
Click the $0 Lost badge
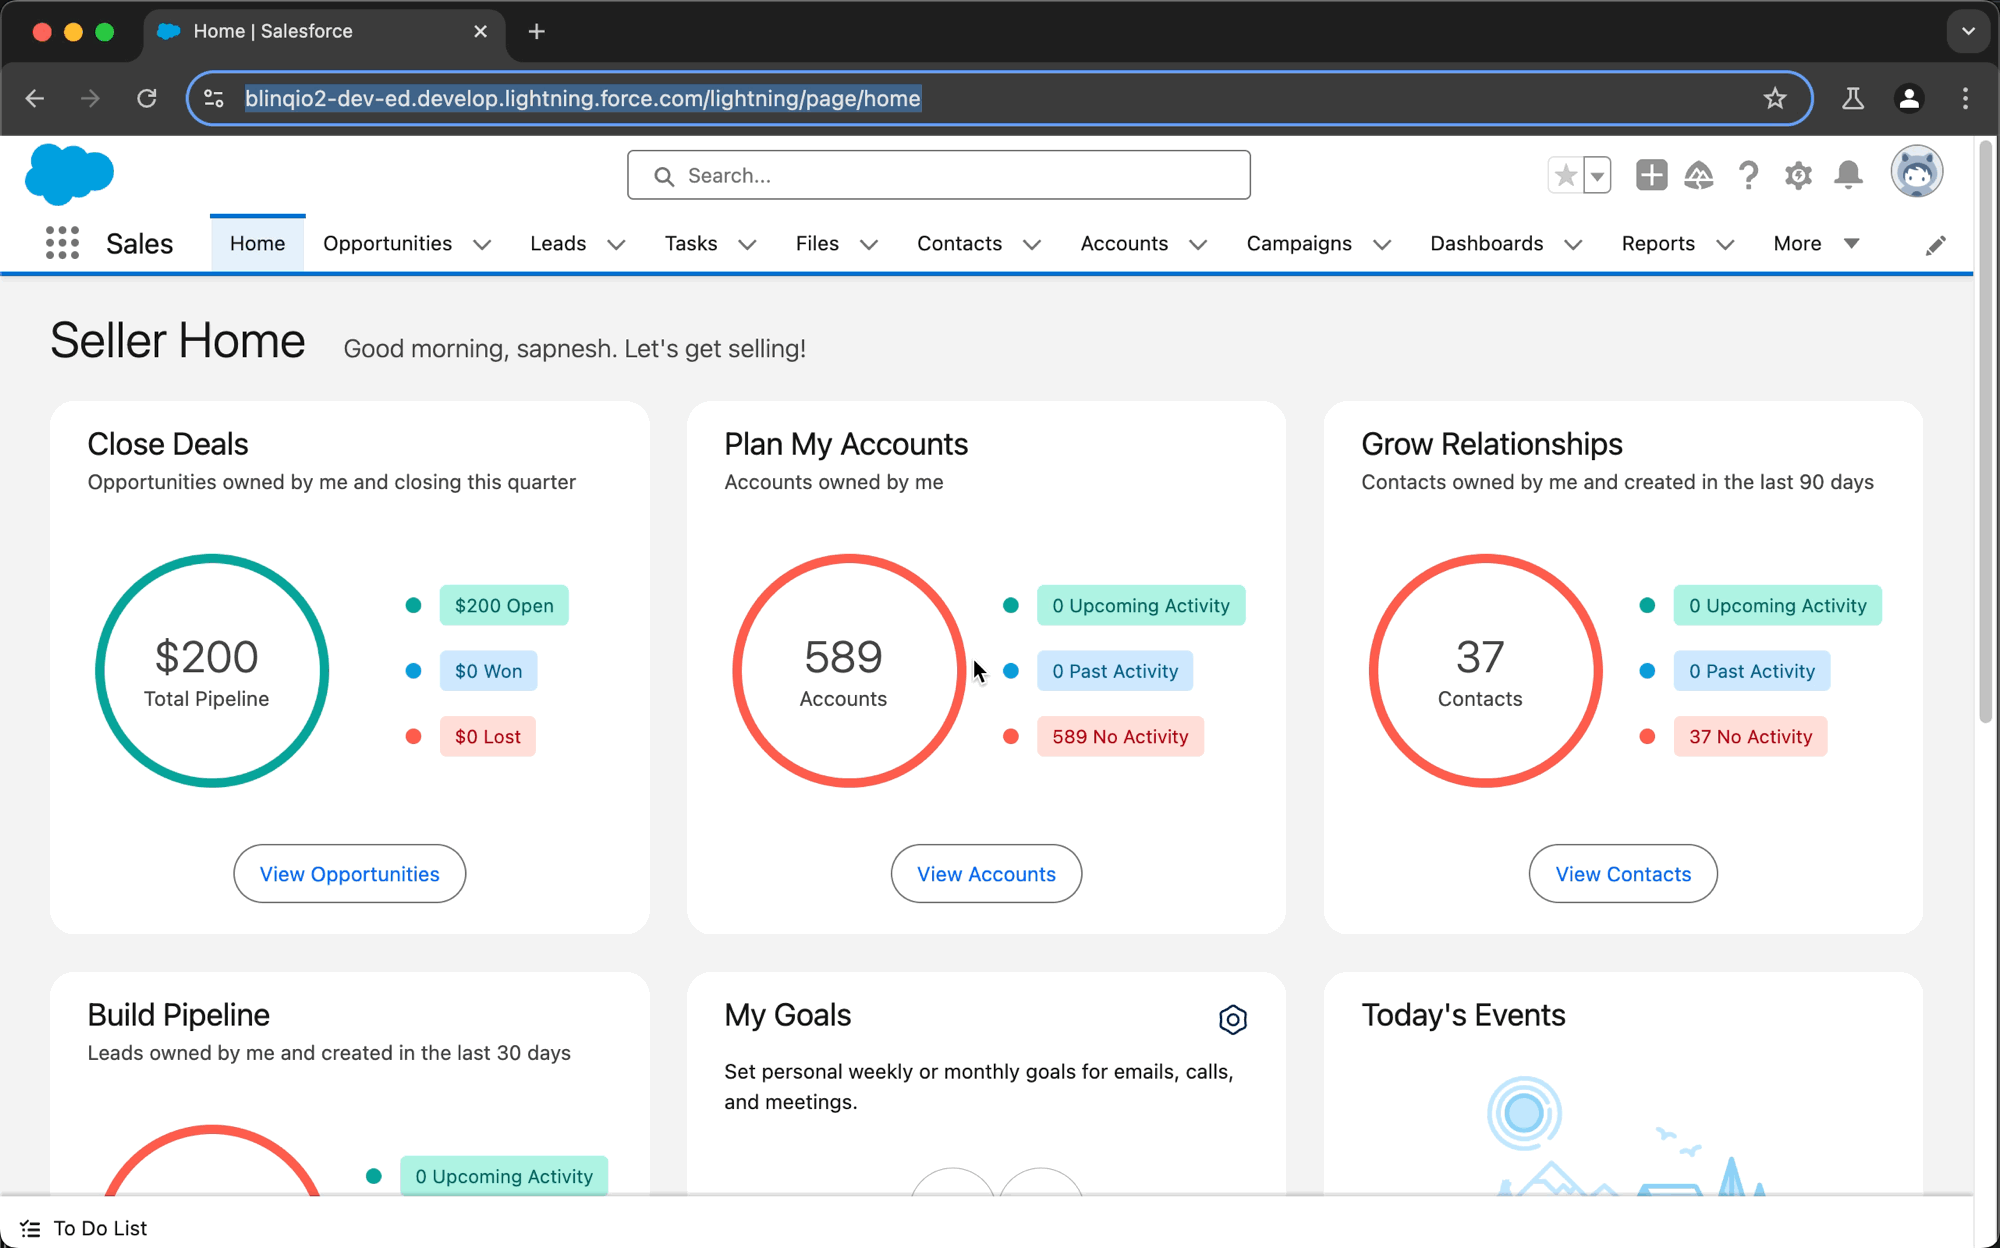click(x=487, y=737)
